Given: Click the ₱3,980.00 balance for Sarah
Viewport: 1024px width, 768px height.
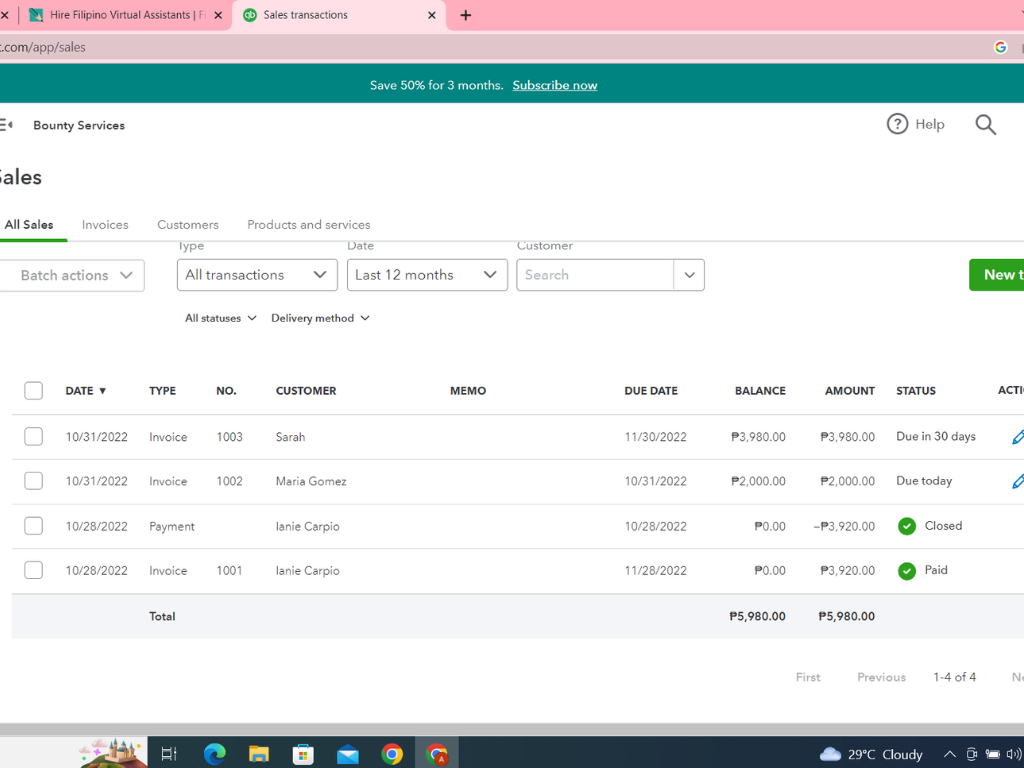Looking at the screenshot, I should [x=758, y=437].
